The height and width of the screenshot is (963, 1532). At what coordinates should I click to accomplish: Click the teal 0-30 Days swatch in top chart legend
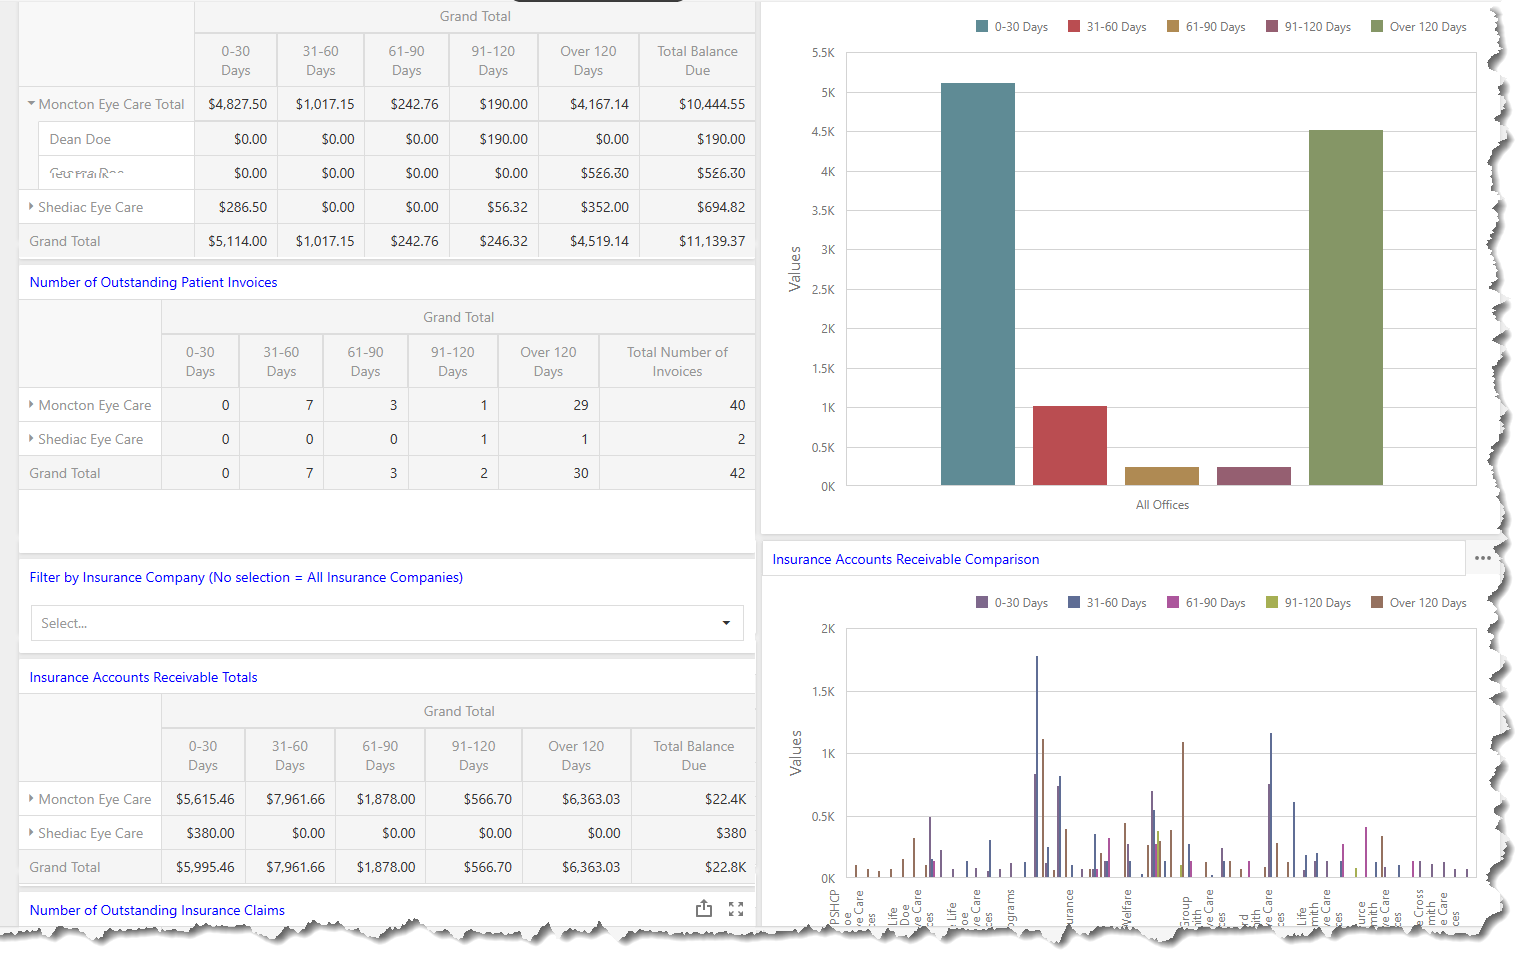[x=982, y=27]
